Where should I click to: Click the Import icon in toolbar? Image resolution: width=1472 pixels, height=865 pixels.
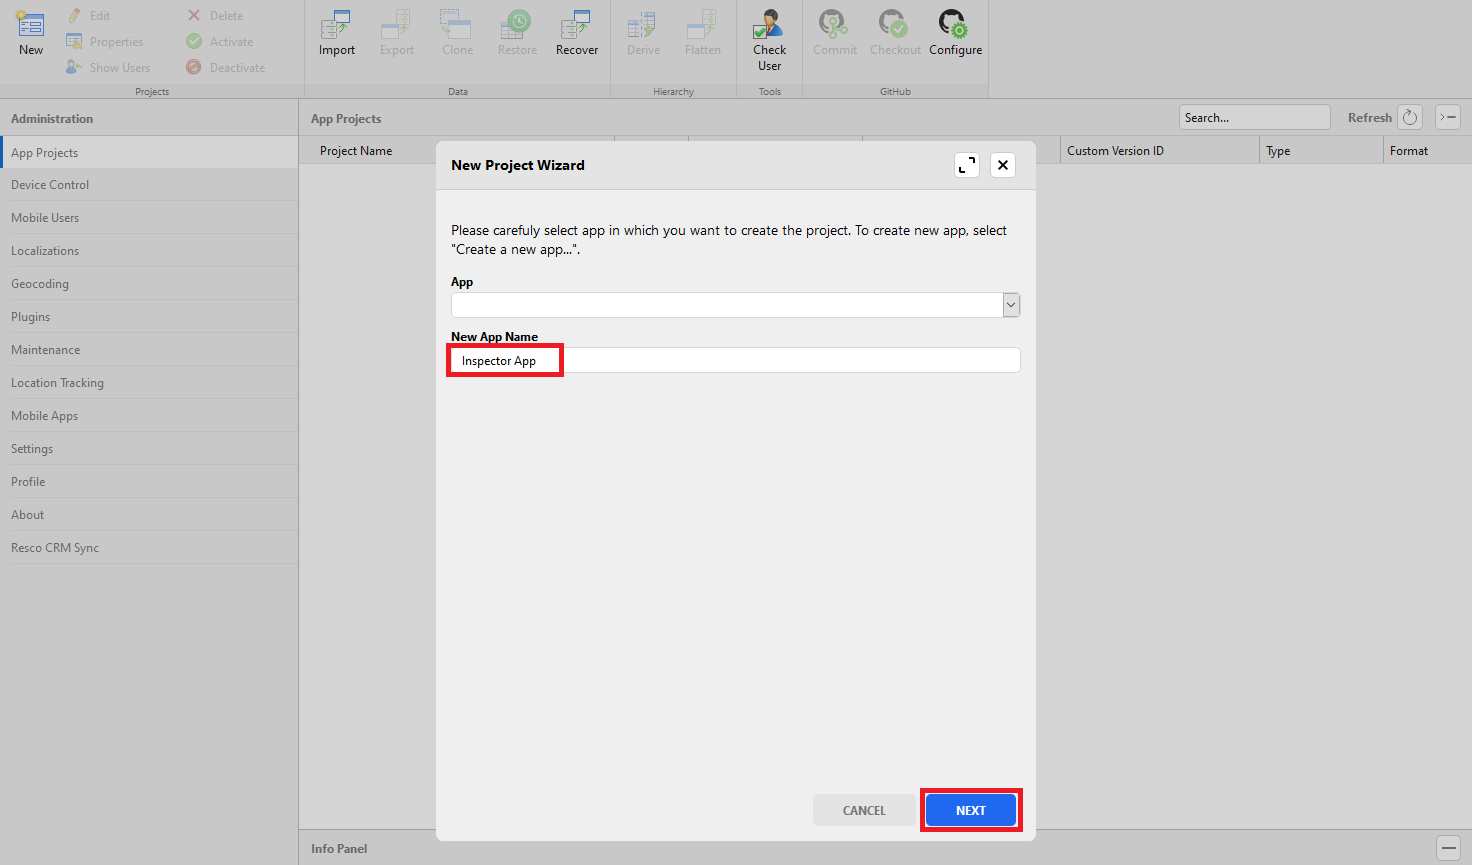point(336,26)
